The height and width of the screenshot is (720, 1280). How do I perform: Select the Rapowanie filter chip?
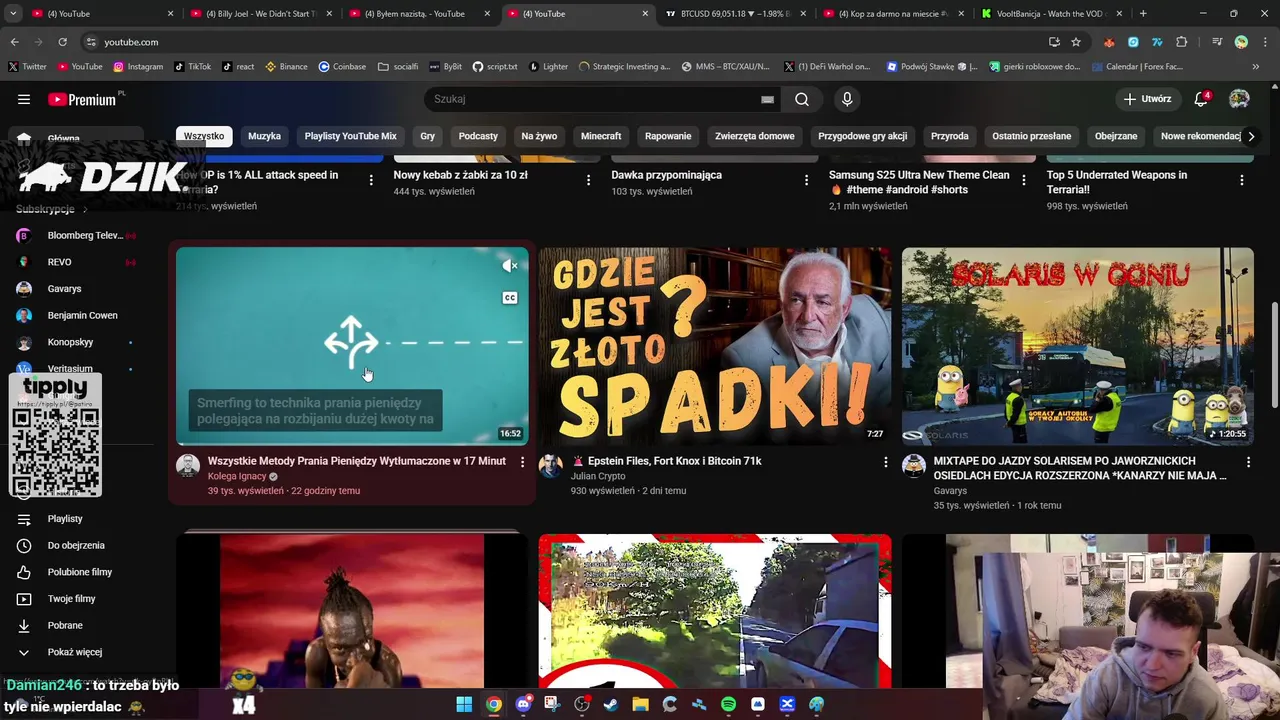668,136
